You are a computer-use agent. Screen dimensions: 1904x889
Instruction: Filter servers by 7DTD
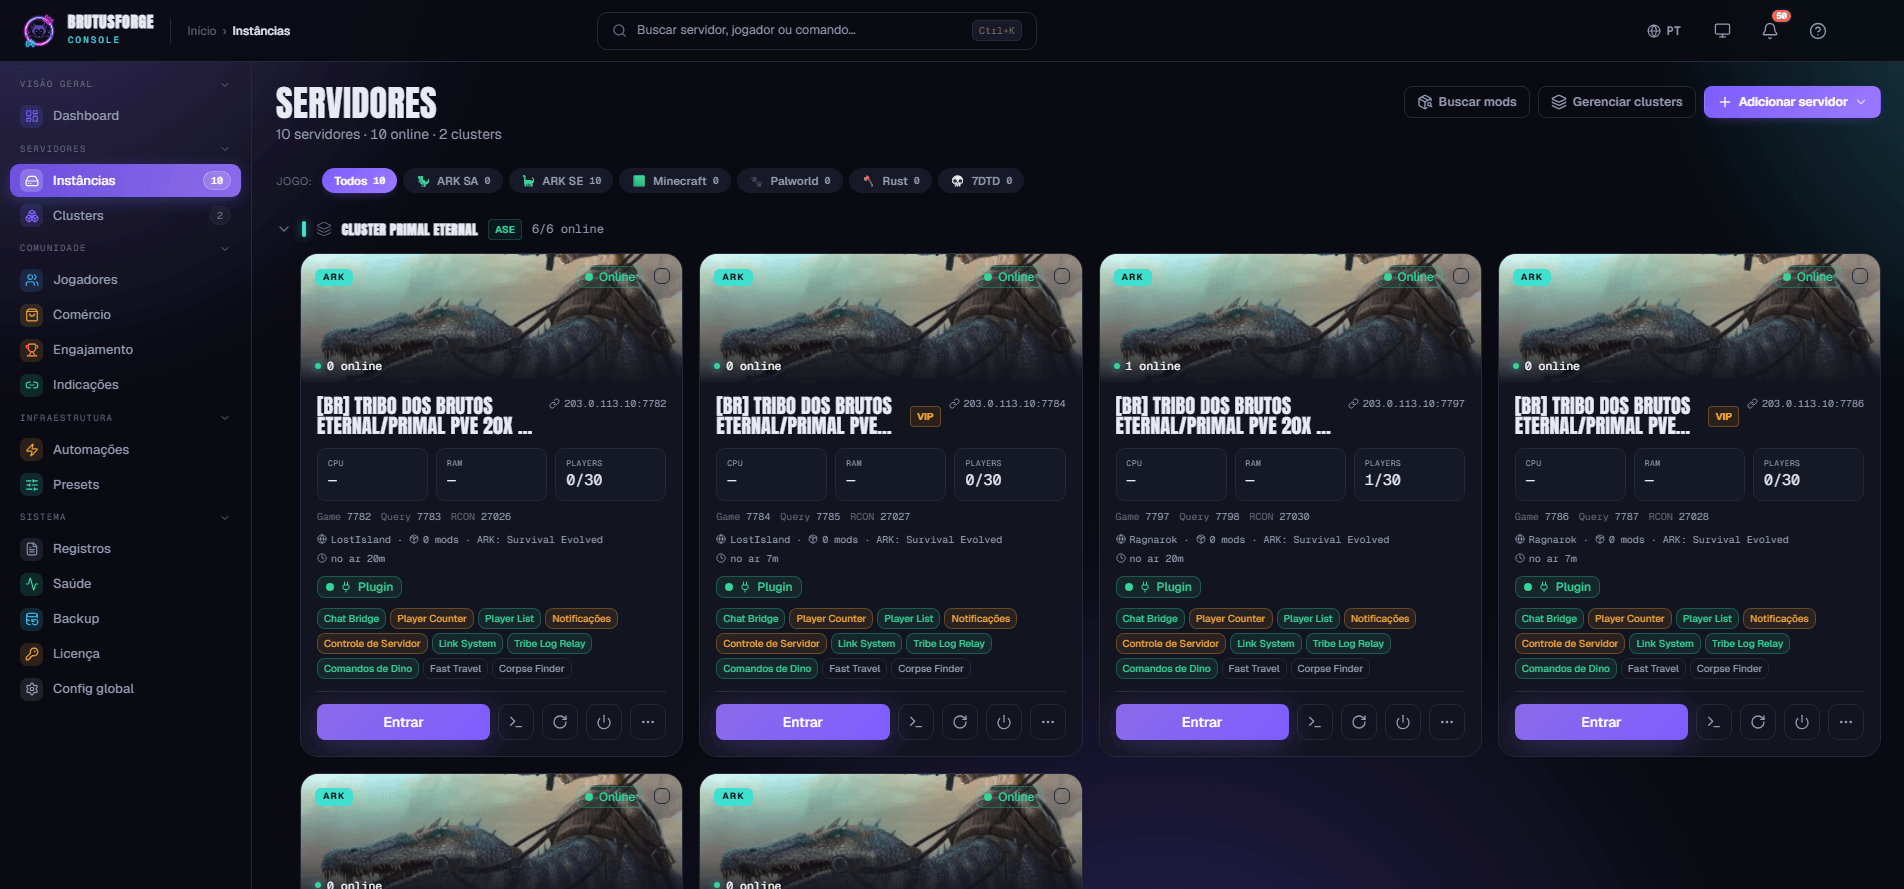click(x=981, y=181)
